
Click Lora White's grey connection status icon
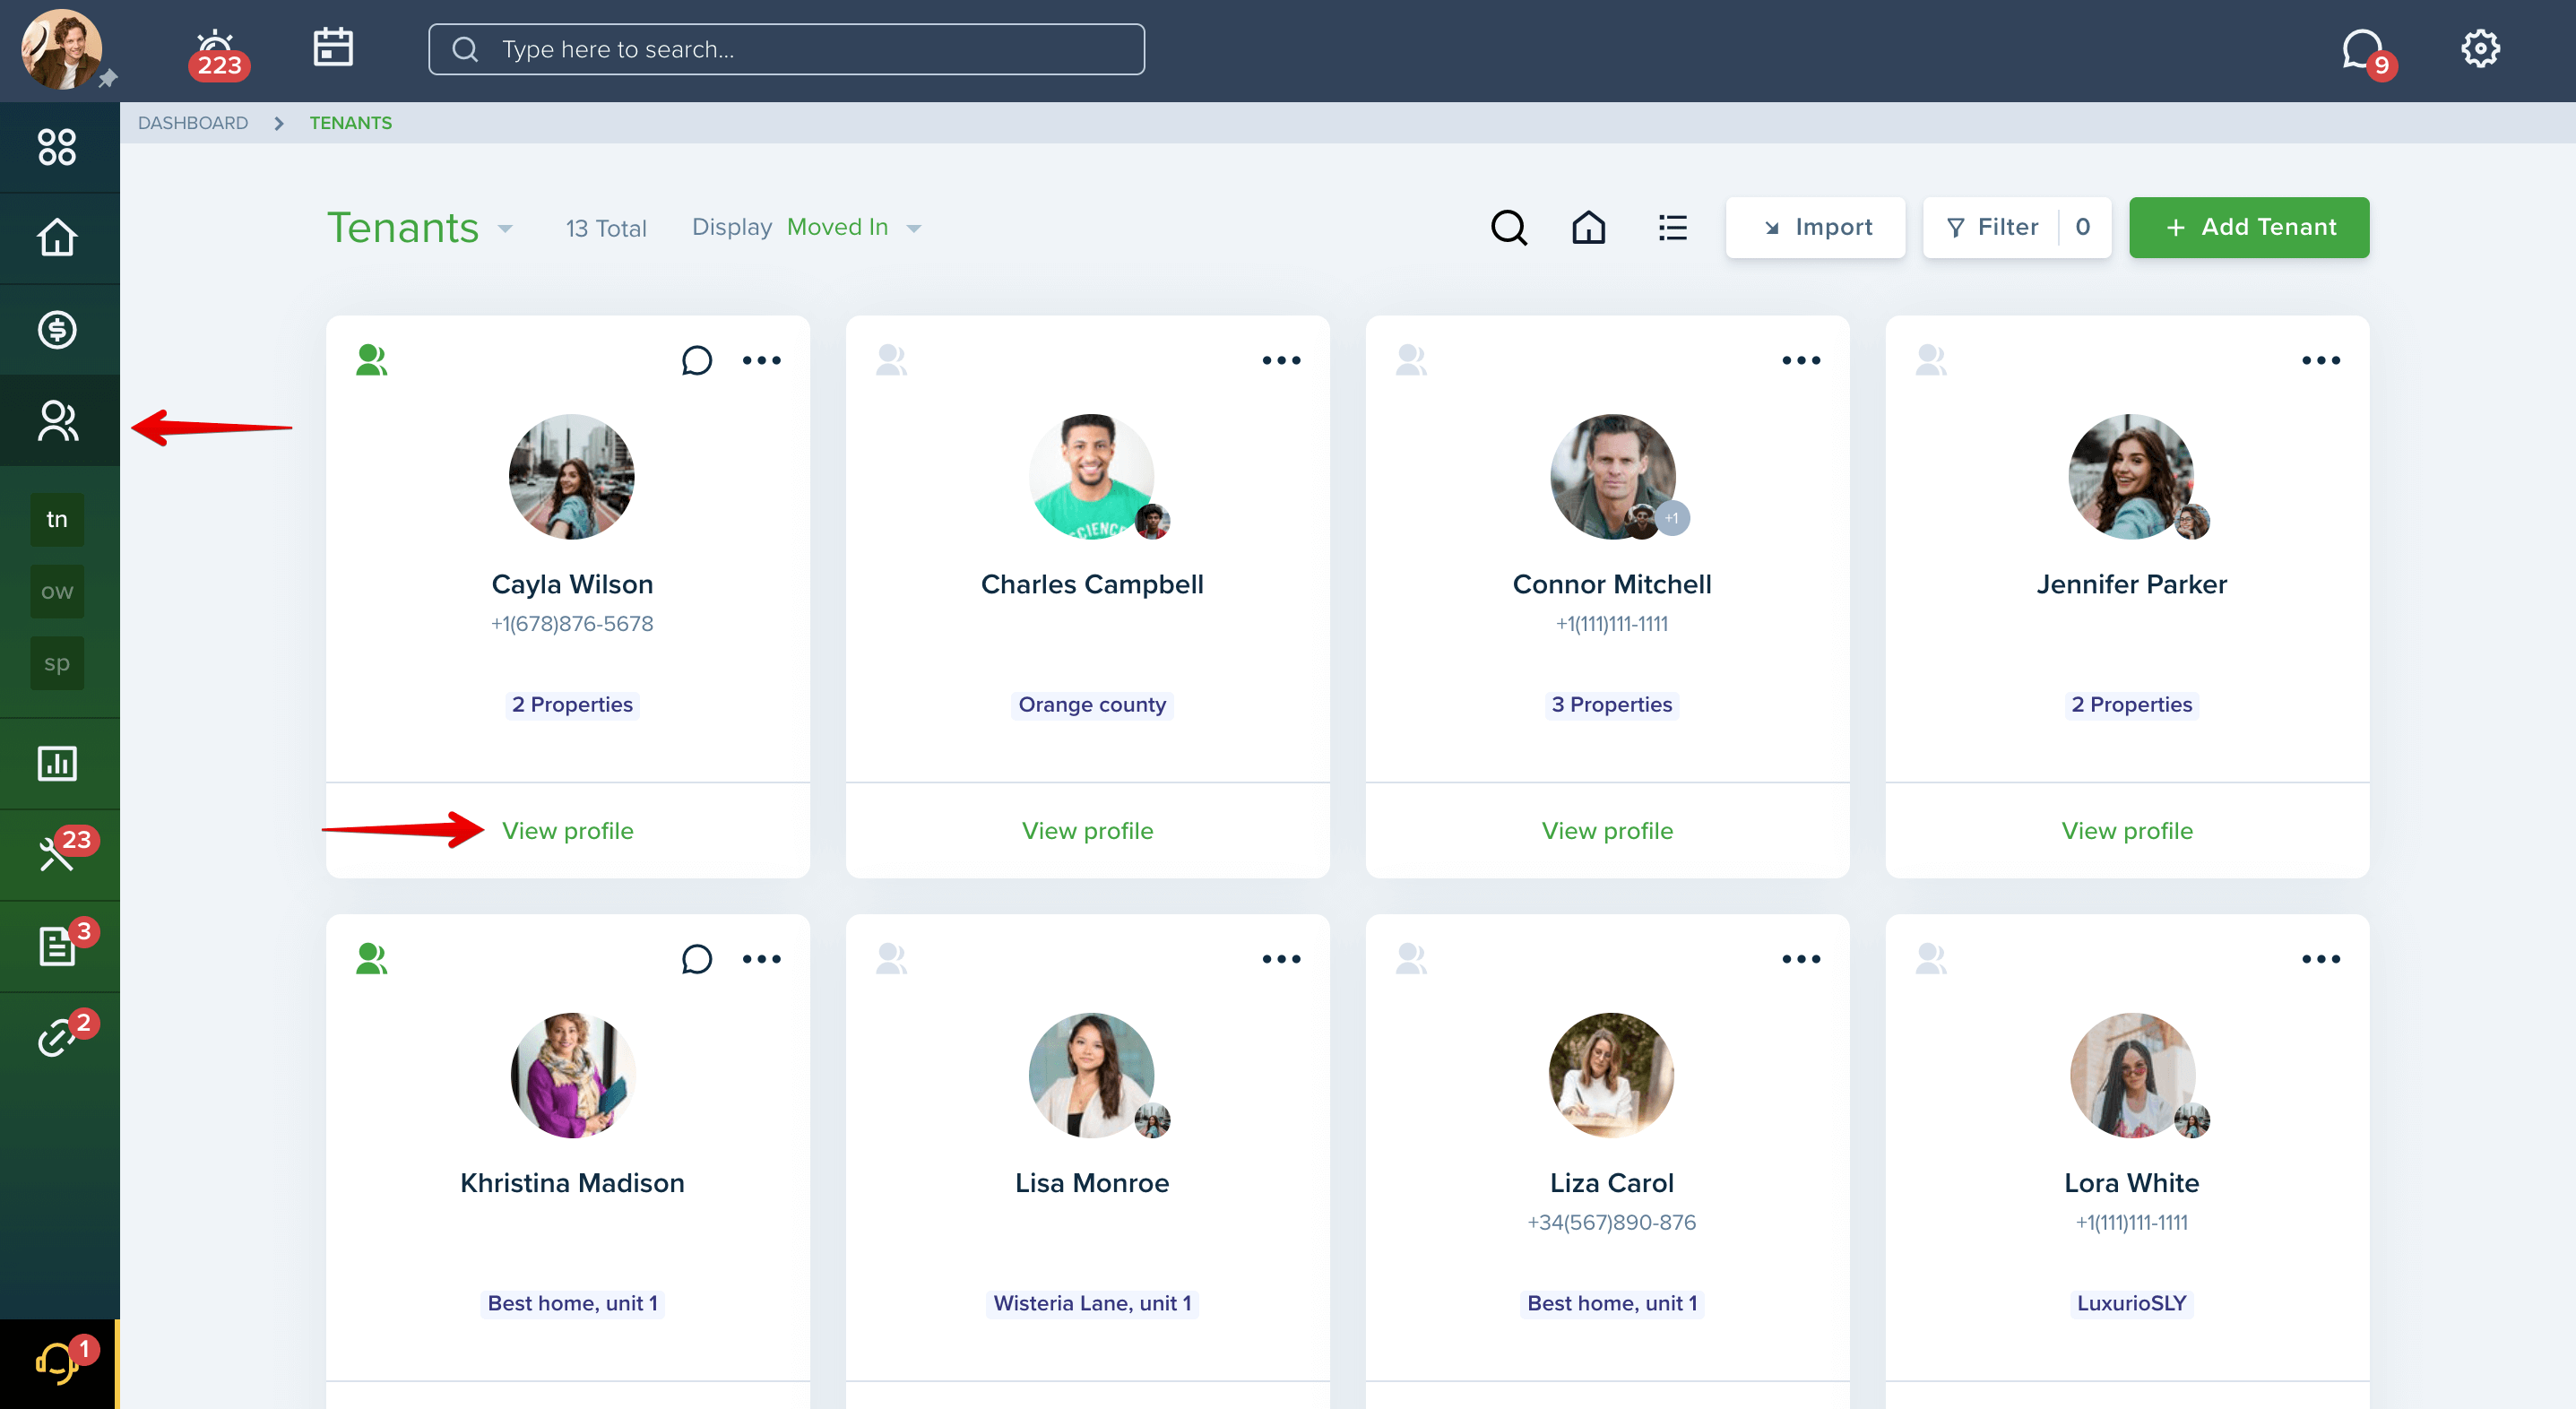pos(1931,958)
